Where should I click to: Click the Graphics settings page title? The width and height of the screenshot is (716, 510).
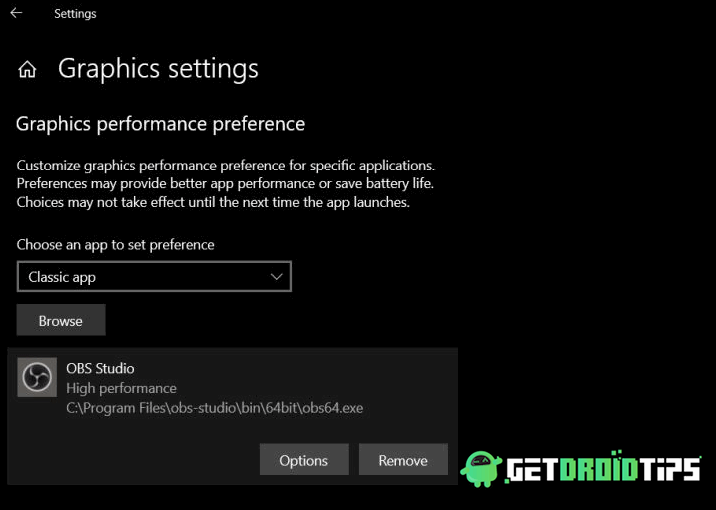click(158, 68)
